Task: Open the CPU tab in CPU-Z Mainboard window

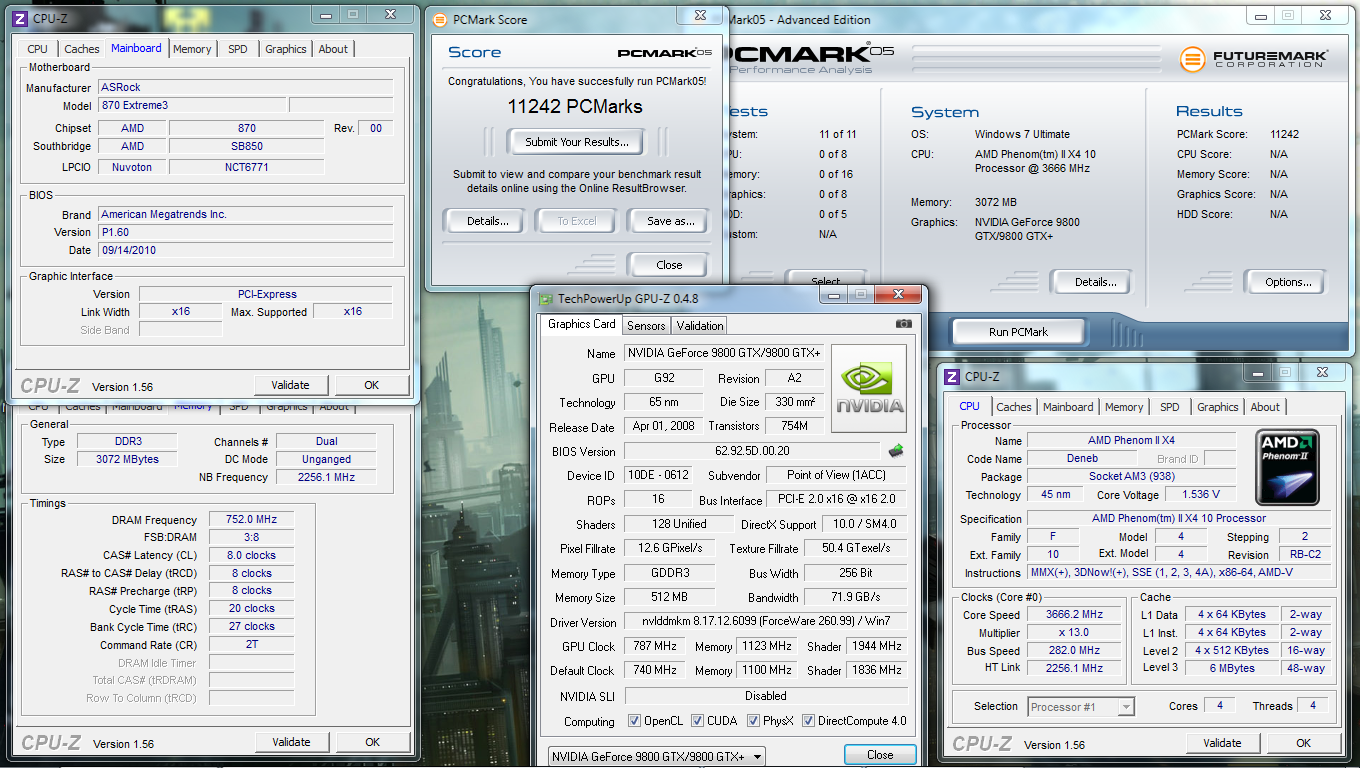Action: pyautogui.click(x=38, y=49)
